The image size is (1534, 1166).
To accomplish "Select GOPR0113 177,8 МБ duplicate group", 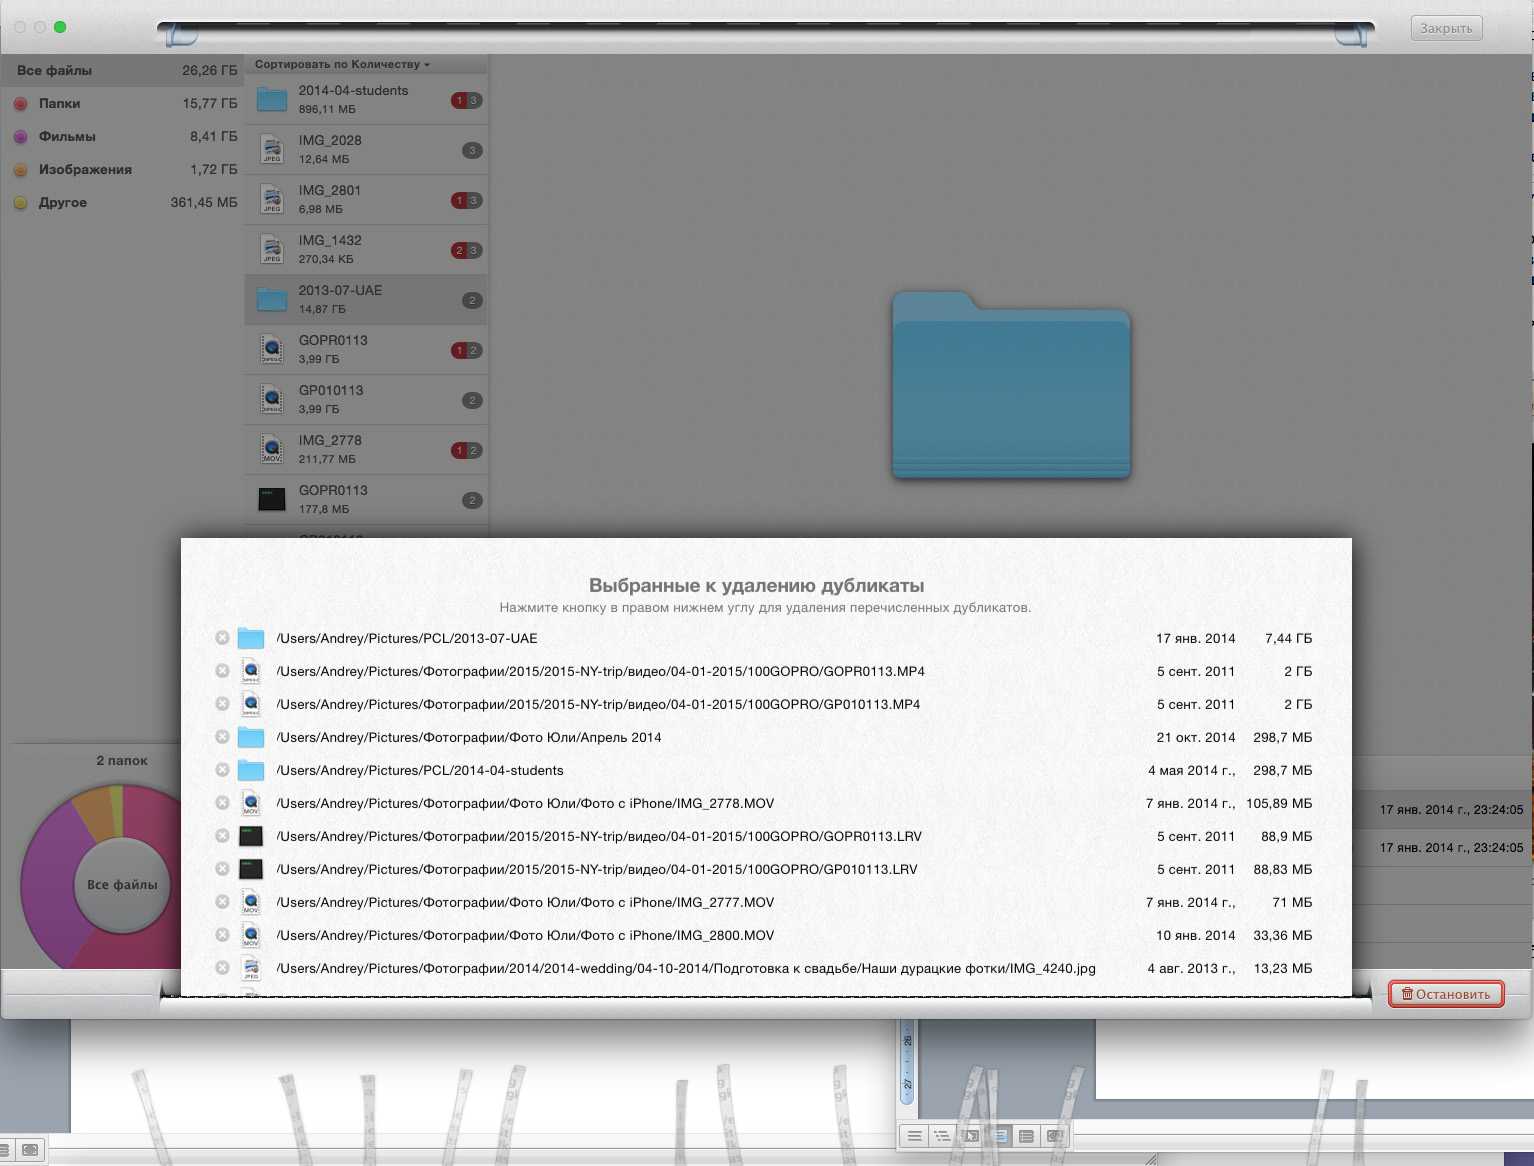I will (366, 499).
